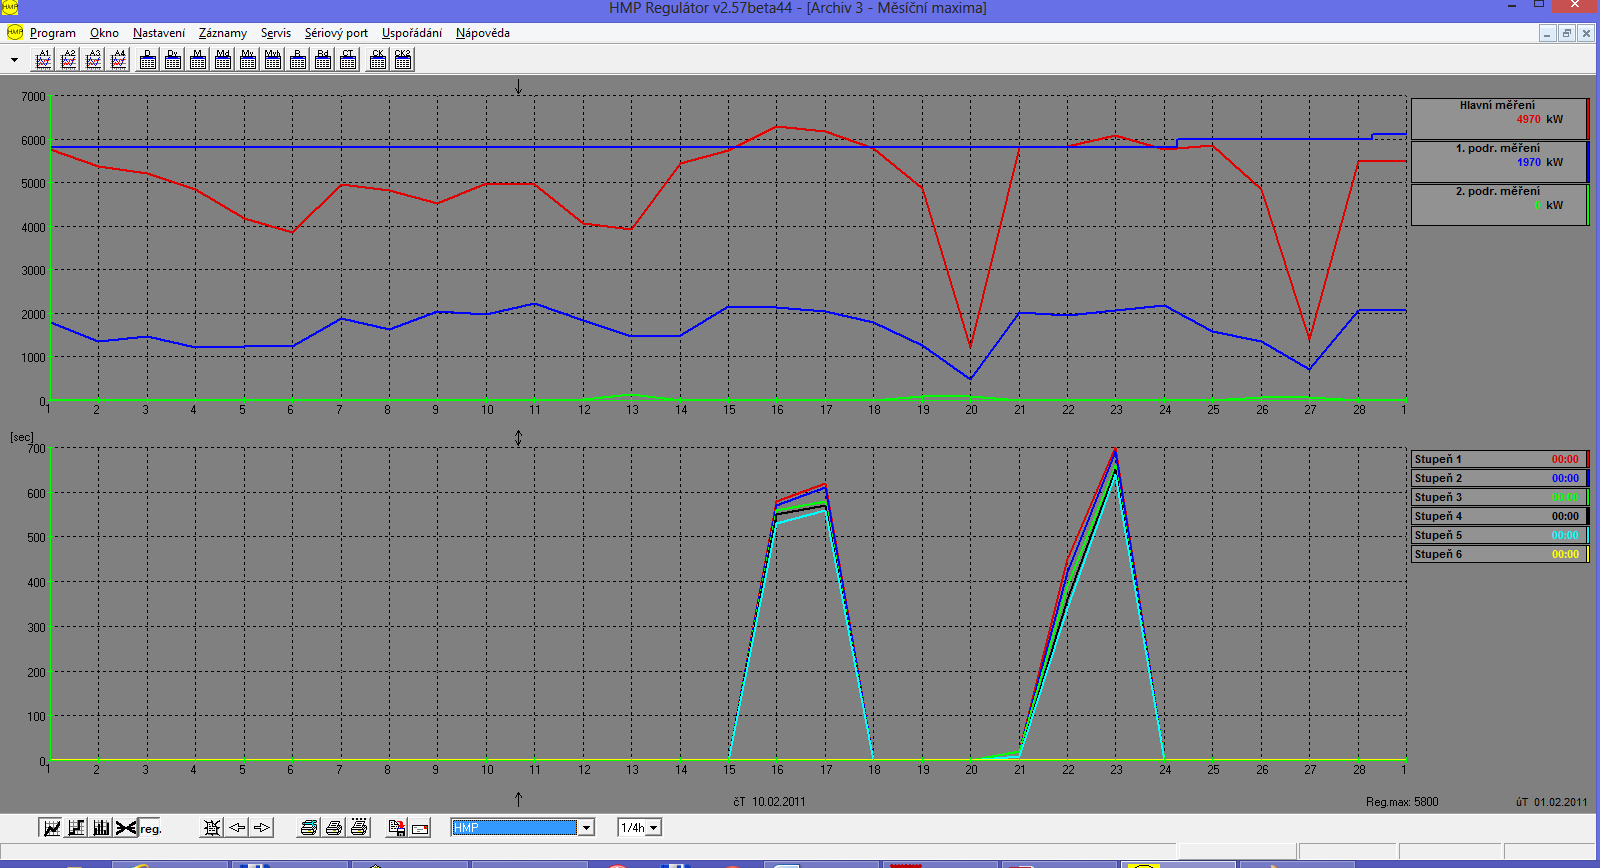Restore the inner archive window
Screen dimensions: 1600x868
1567,33
